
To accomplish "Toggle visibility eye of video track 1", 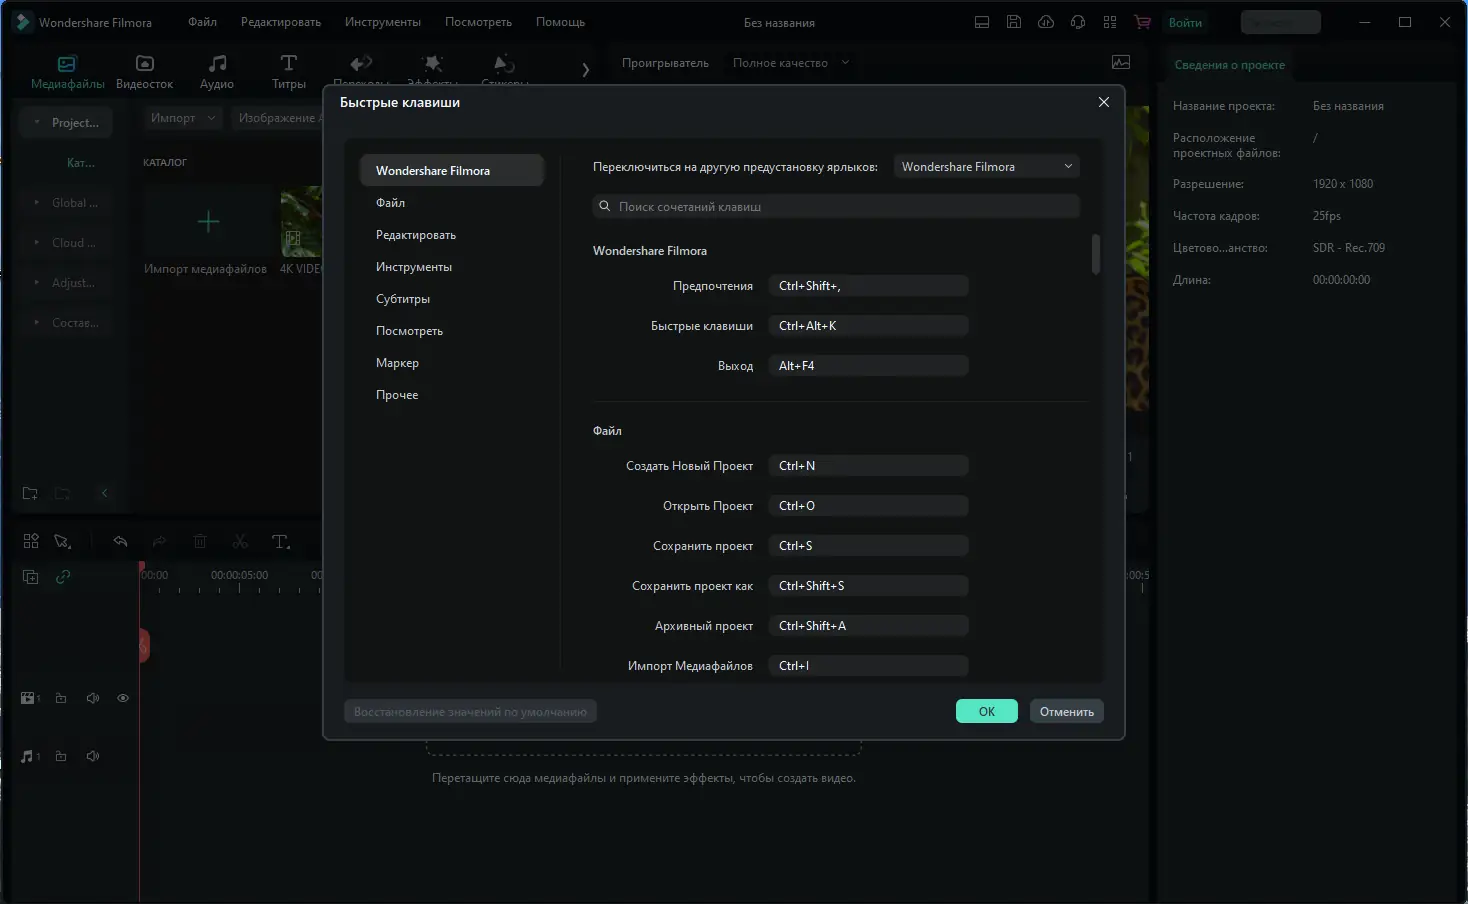I will point(123,698).
